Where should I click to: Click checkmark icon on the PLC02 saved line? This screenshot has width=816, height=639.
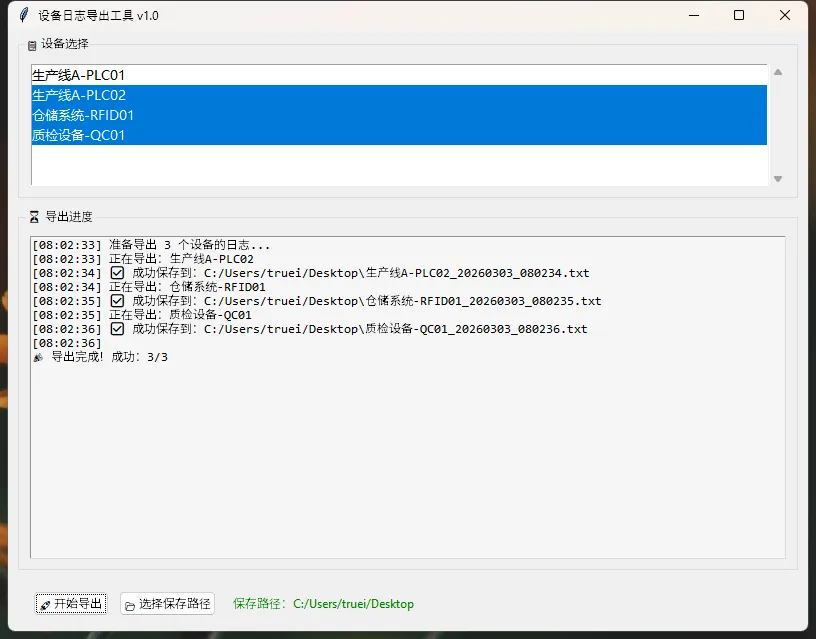[x=117, y=273]
